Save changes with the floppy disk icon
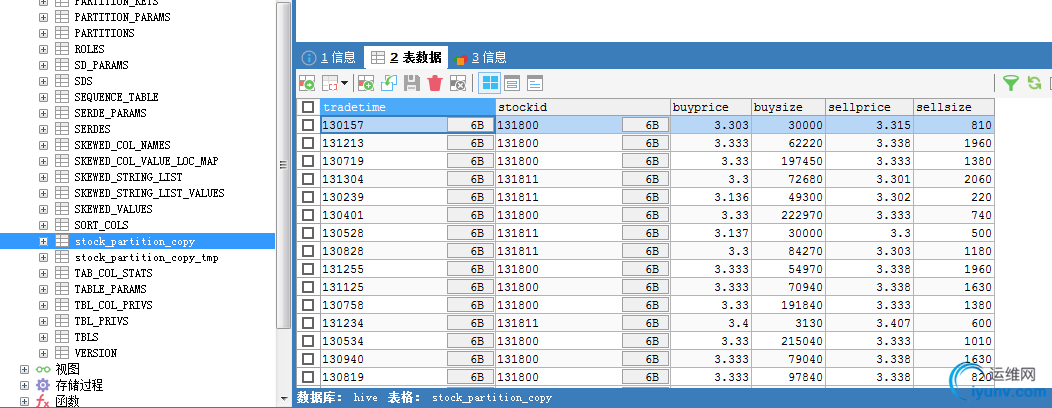 pyautogui.click(x=412, y=83)
